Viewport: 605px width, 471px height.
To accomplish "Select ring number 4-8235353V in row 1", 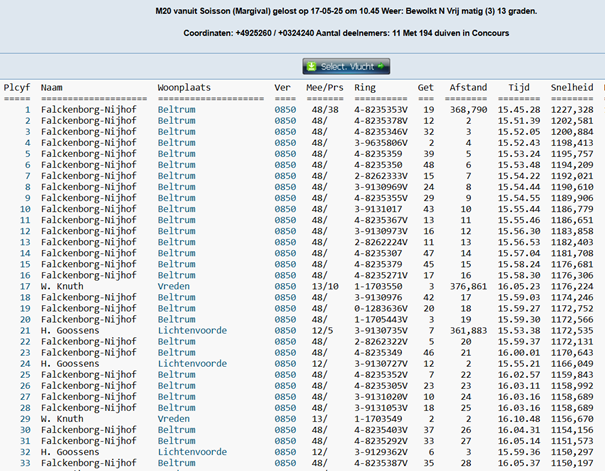I will (380, 109).
